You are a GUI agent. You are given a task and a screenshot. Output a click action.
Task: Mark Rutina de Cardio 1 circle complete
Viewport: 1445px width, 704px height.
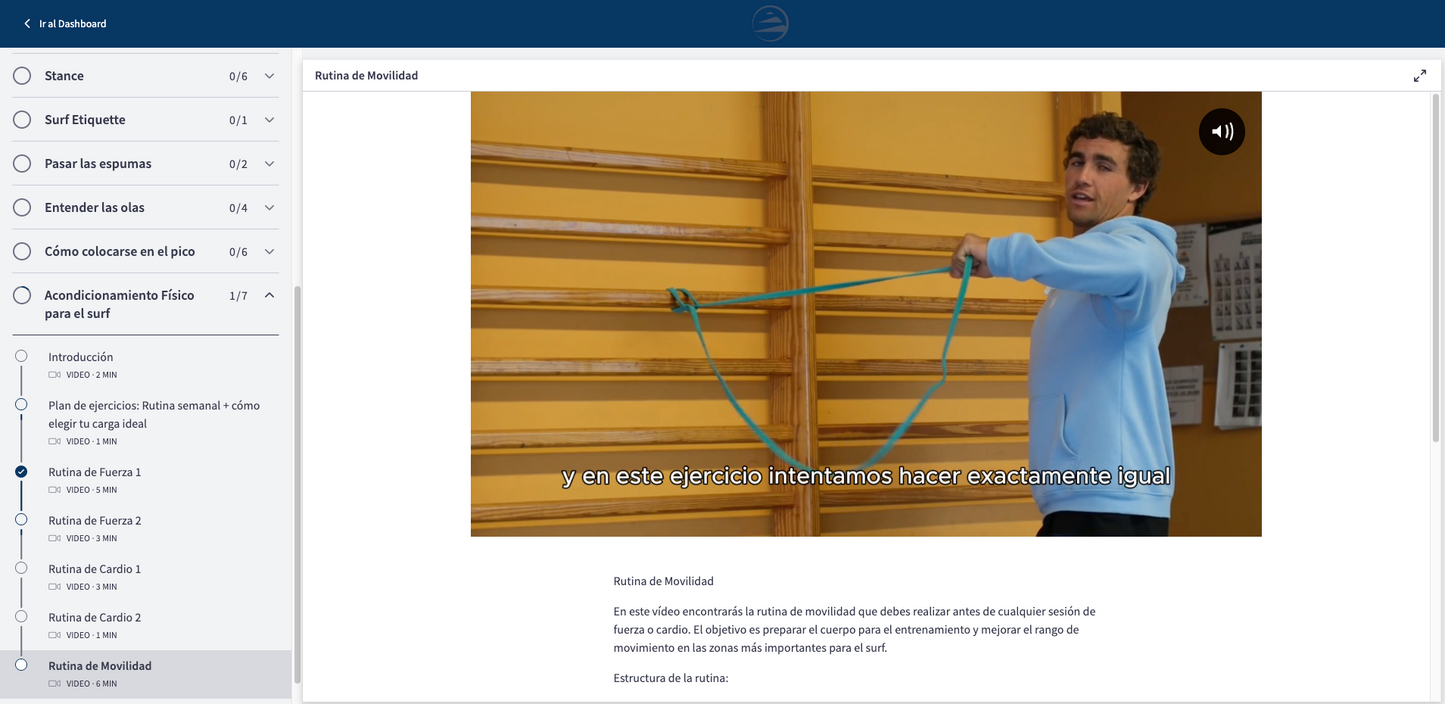point(21,568)
